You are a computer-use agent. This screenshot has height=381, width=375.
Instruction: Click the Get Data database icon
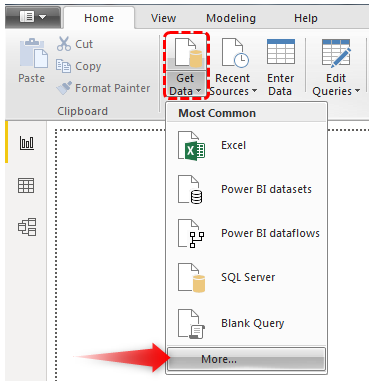coord(189,52)
